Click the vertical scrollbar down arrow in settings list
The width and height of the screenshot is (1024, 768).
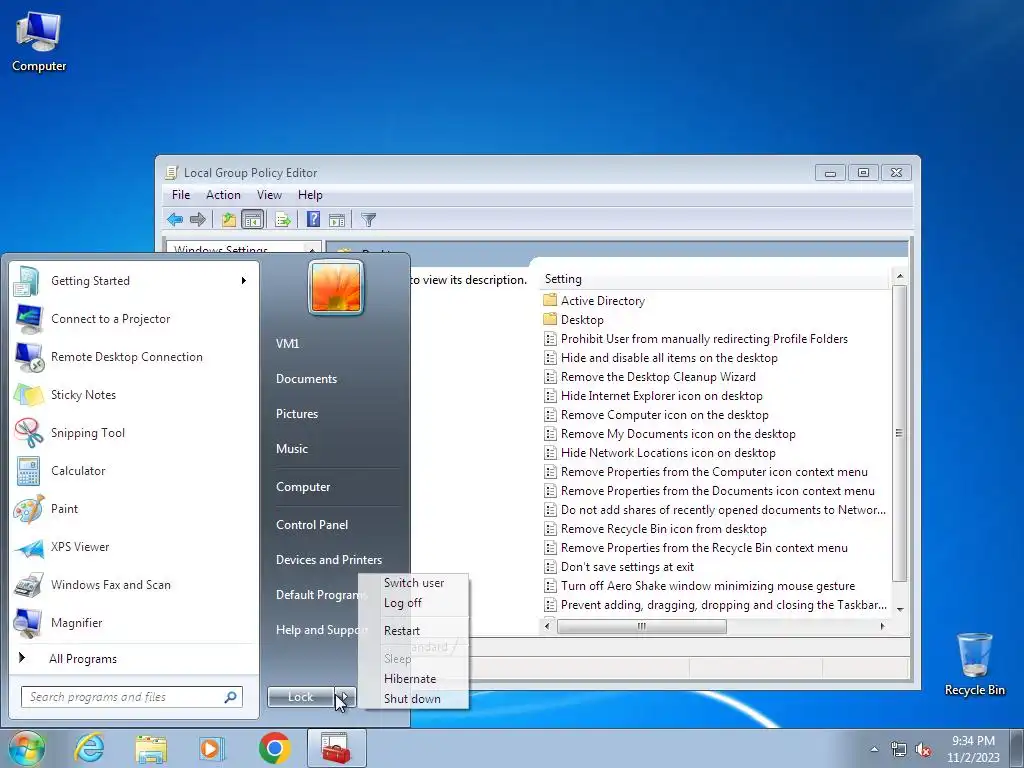click(x=900, y=609)
